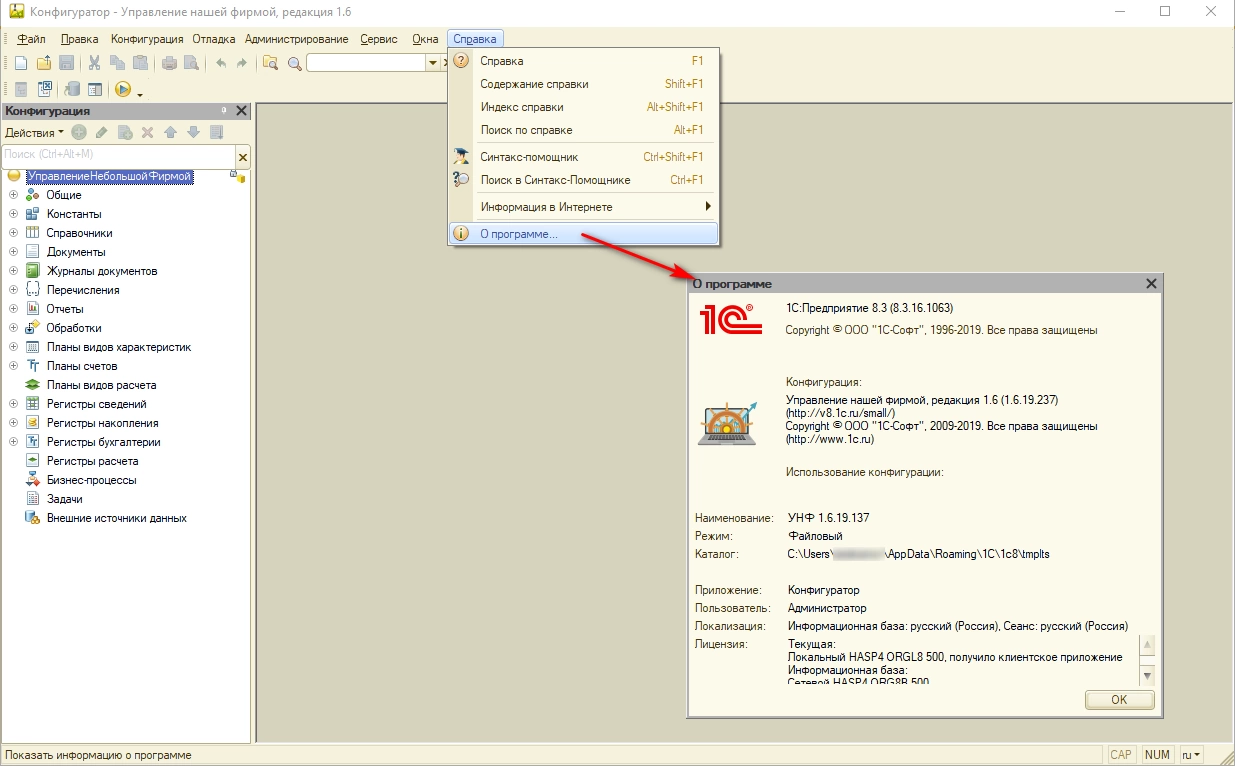Open Информация в Интернете submenu
The width and height of the screenshot is (1235, 766).
pyautogui.click(x=584, y=207)
